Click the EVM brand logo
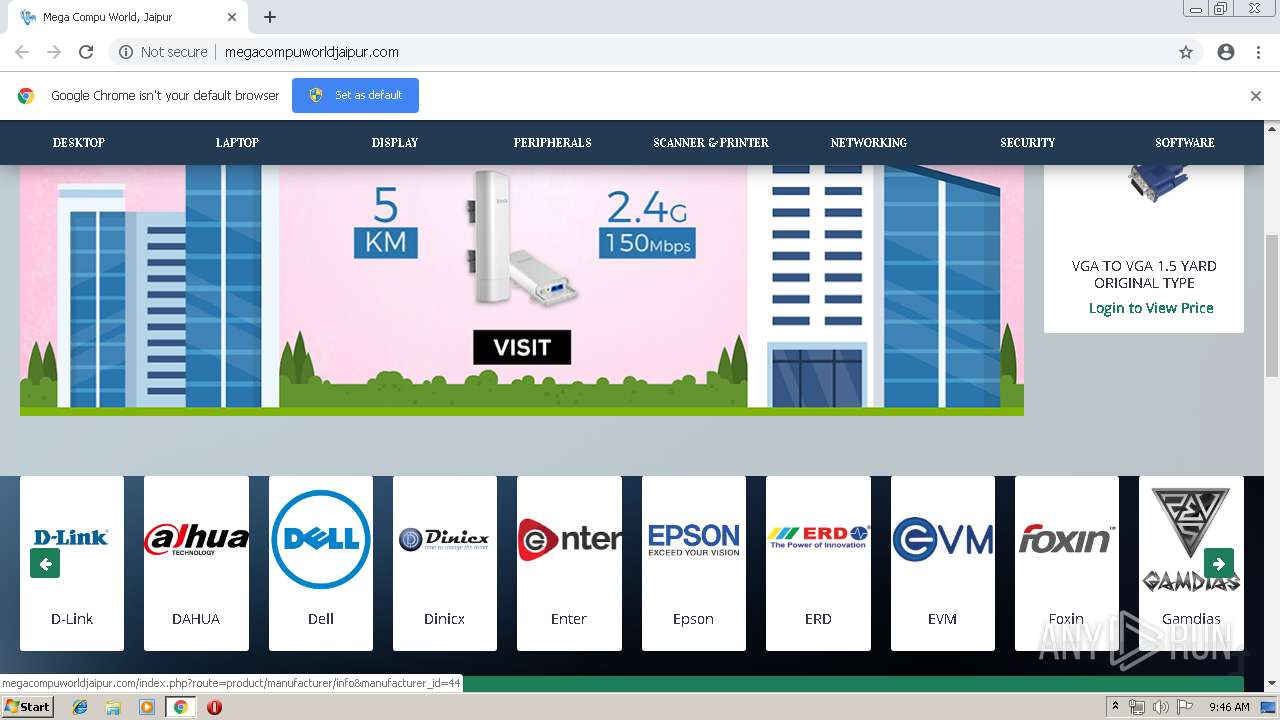The width and height of the screenshot is (1280, 720). pos(942,540)
